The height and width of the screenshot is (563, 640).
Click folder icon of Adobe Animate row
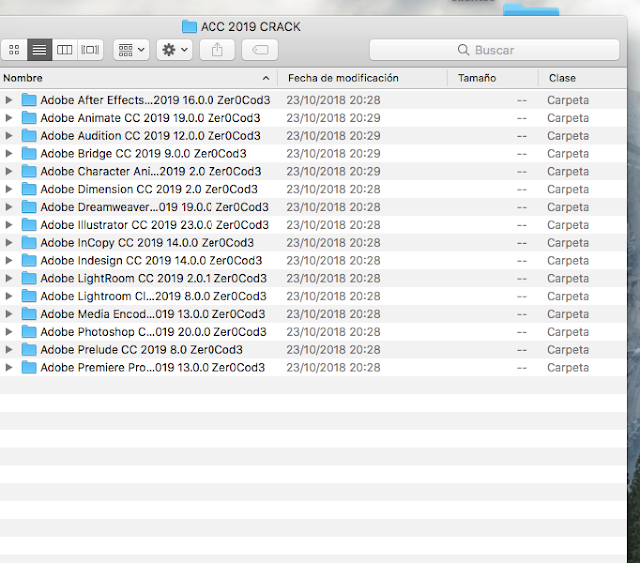click(x=29, y=118)
